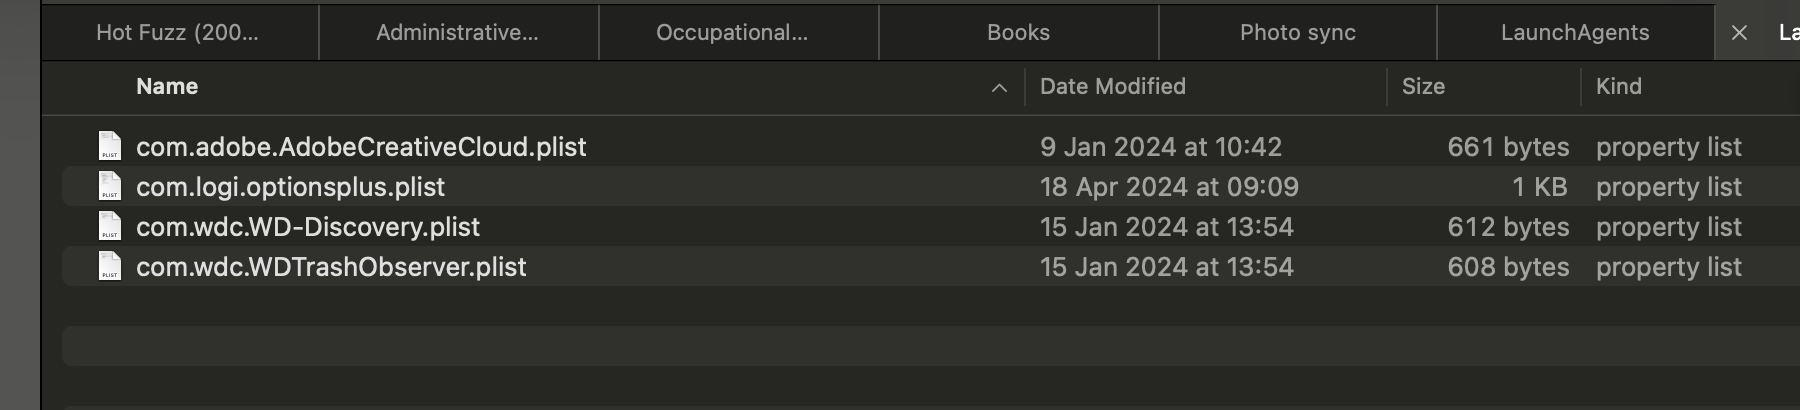This screenshot has height=410, width=1800.
Task: Switch to the Hot Fuzz tab
Action: pos(178,33)
